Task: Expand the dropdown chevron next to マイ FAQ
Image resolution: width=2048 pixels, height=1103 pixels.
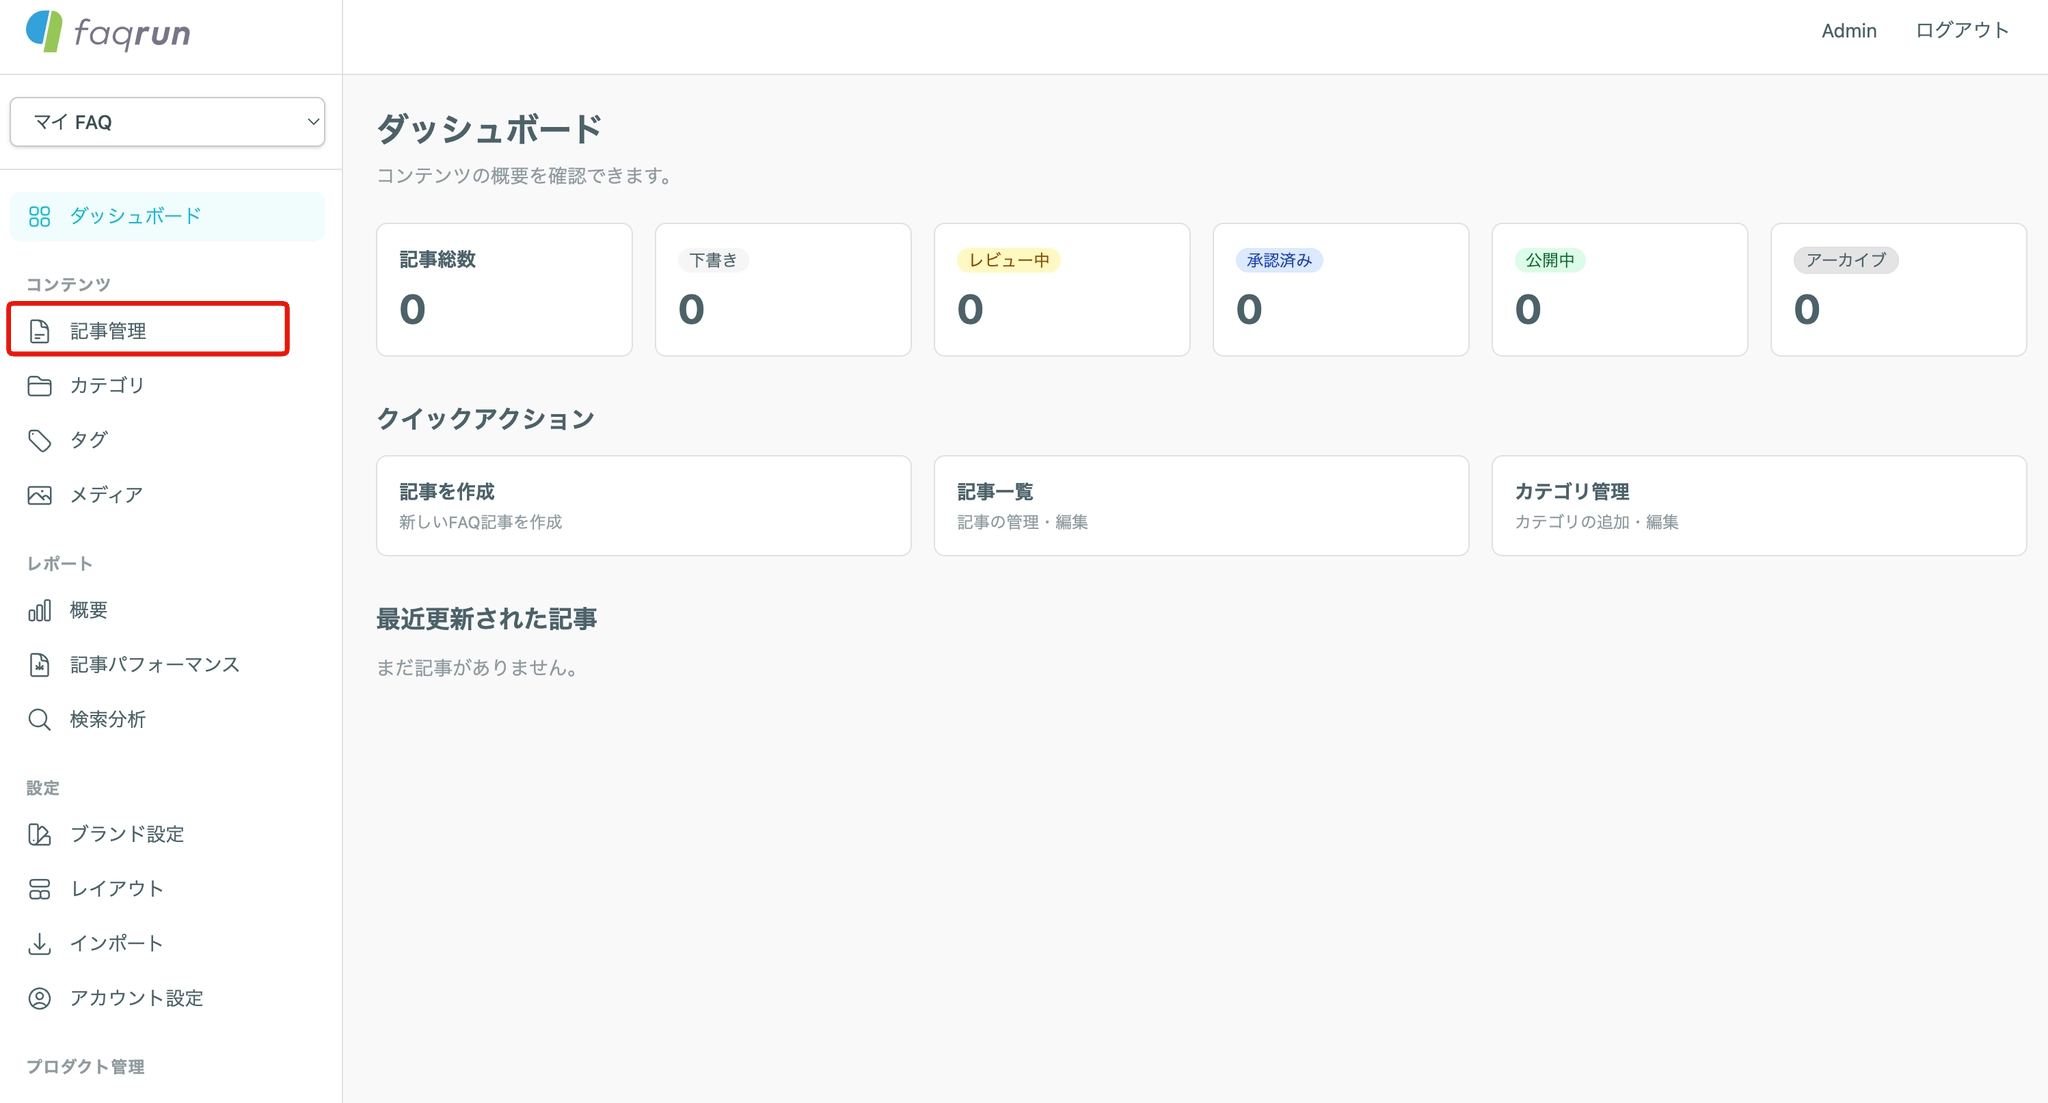Action: coord(312,122)
